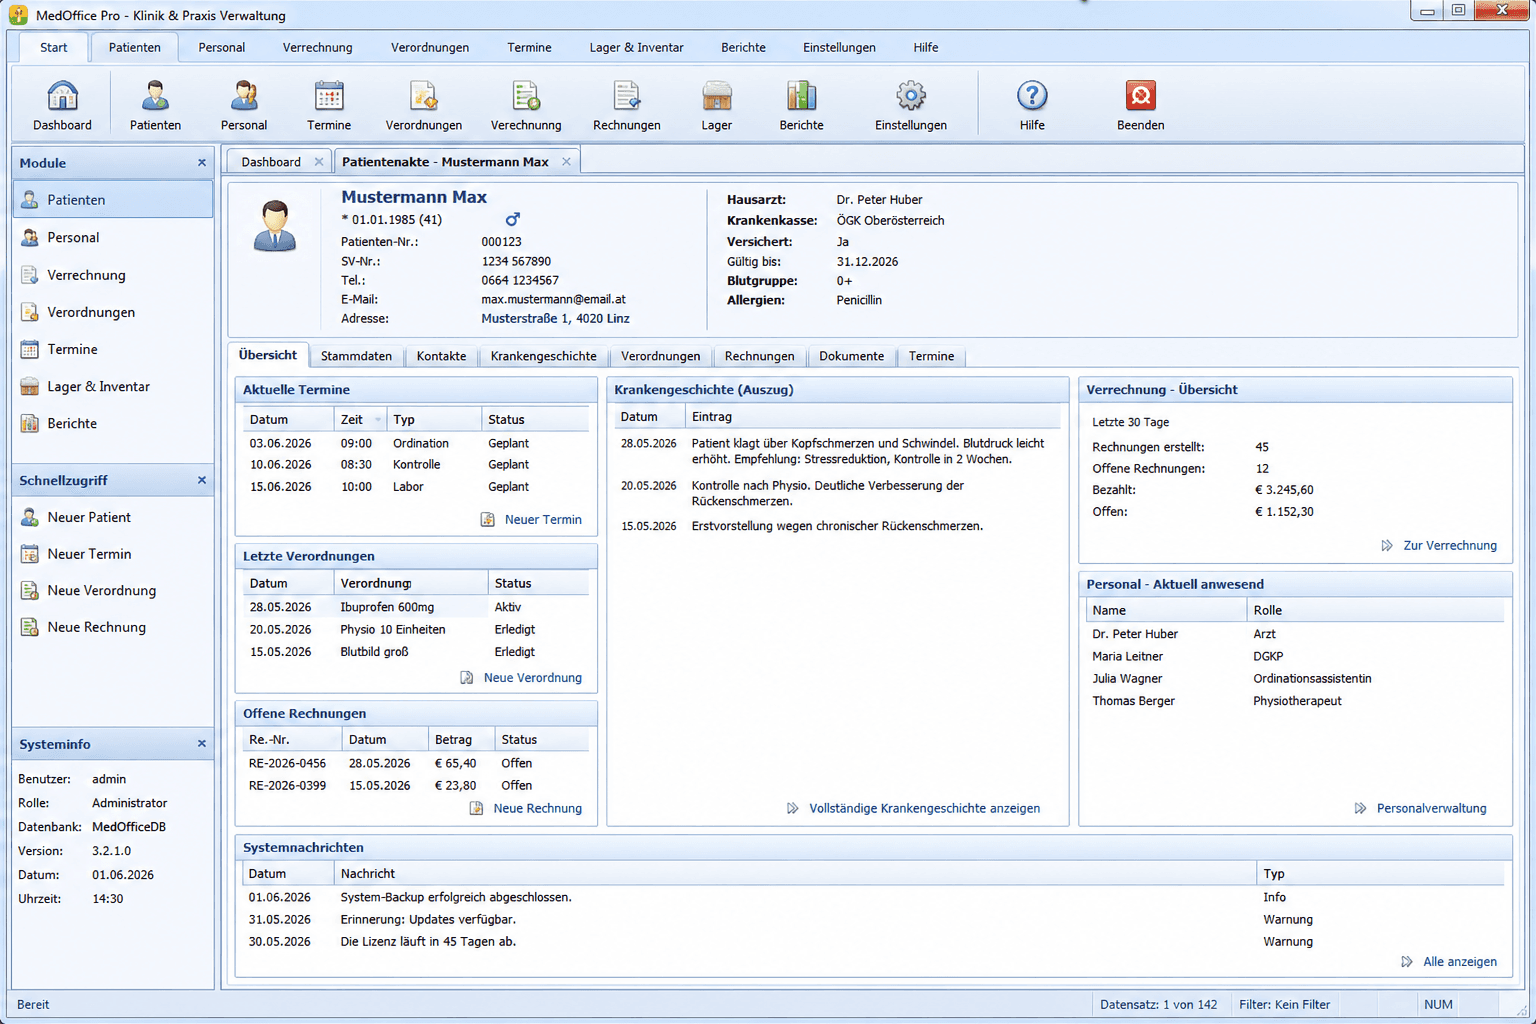Click Datensatz: 1 von 142 status entry
1536x1024 pixels.
(x=1158, y=1005)
